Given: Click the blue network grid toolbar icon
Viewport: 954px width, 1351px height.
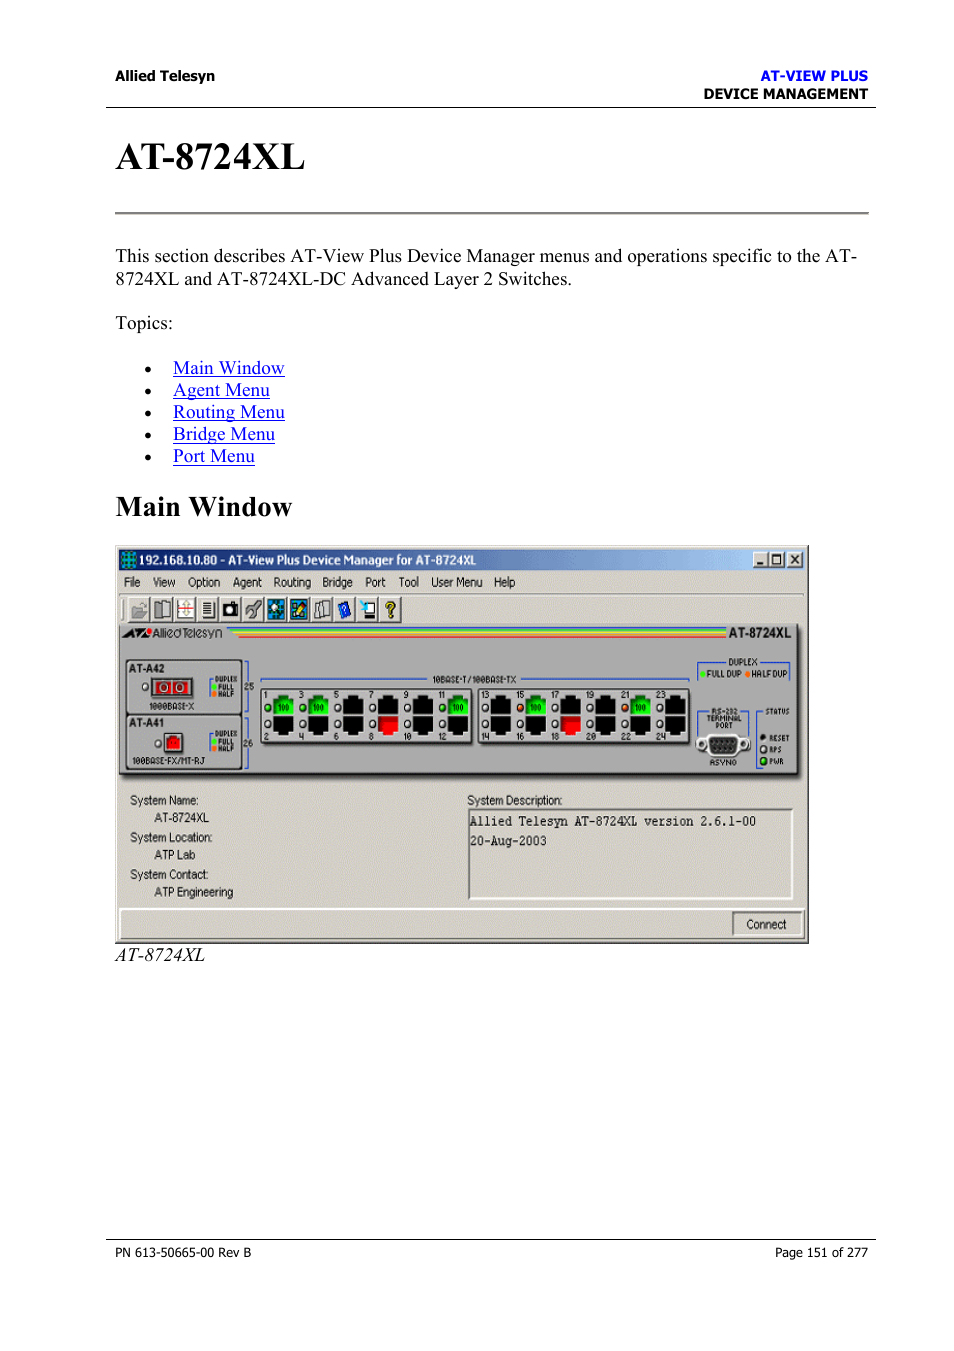Looking at the screenshot, I should point(276,609).
